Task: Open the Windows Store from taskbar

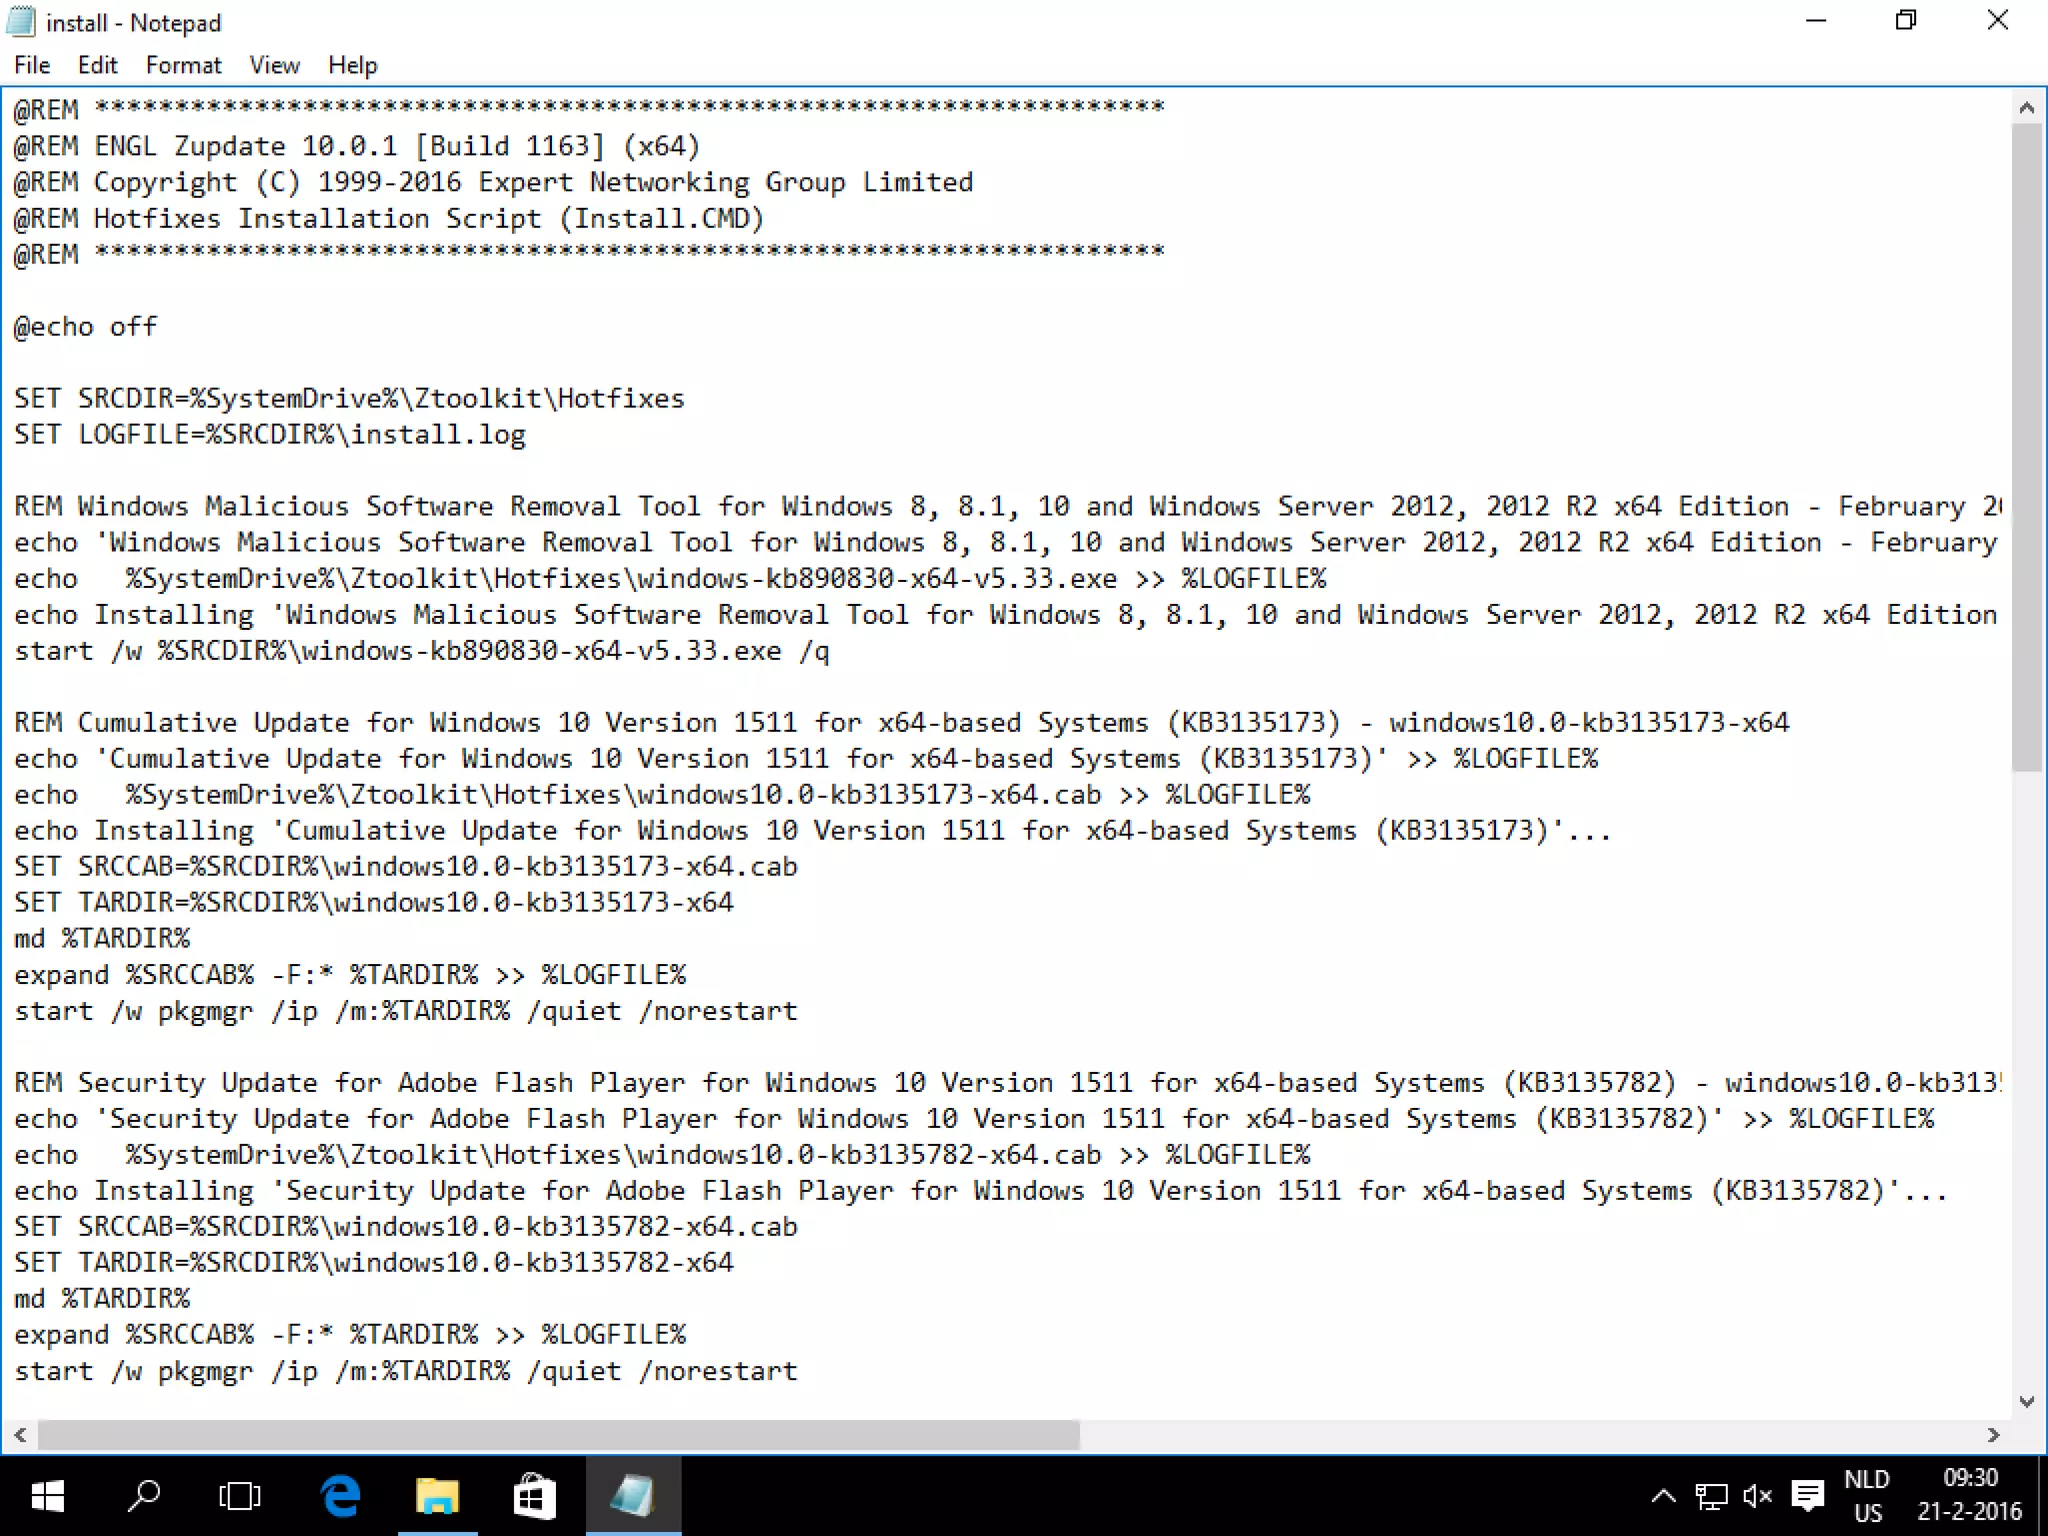Action: coord(534,1496)
